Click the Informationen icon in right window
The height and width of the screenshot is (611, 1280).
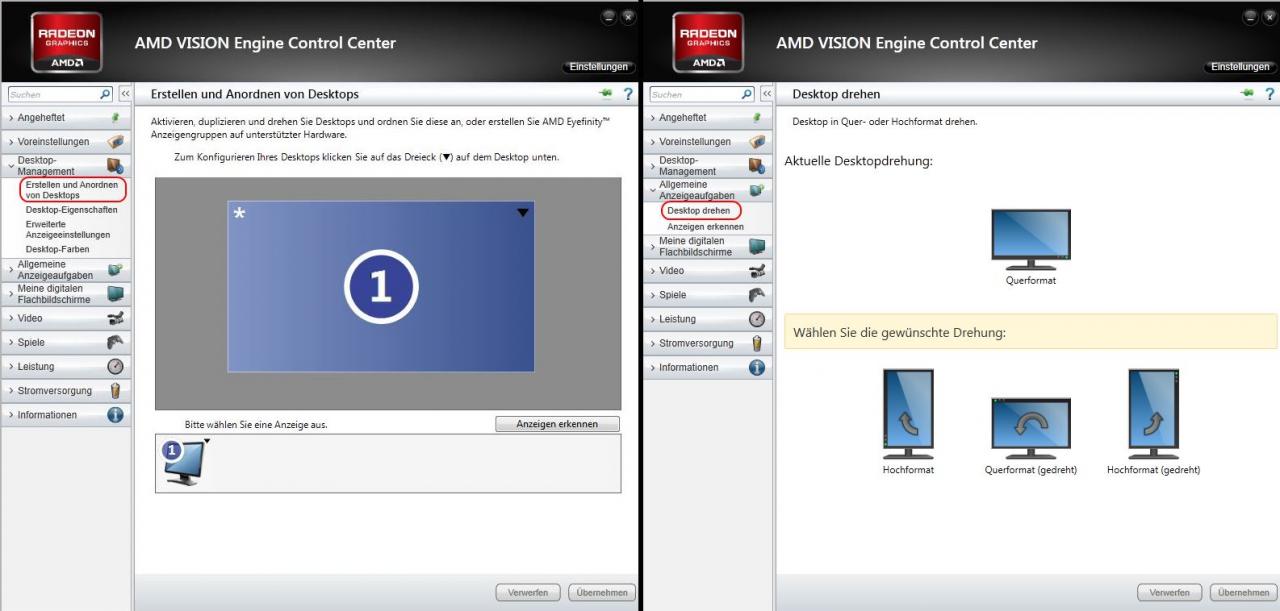pos(757,367)
